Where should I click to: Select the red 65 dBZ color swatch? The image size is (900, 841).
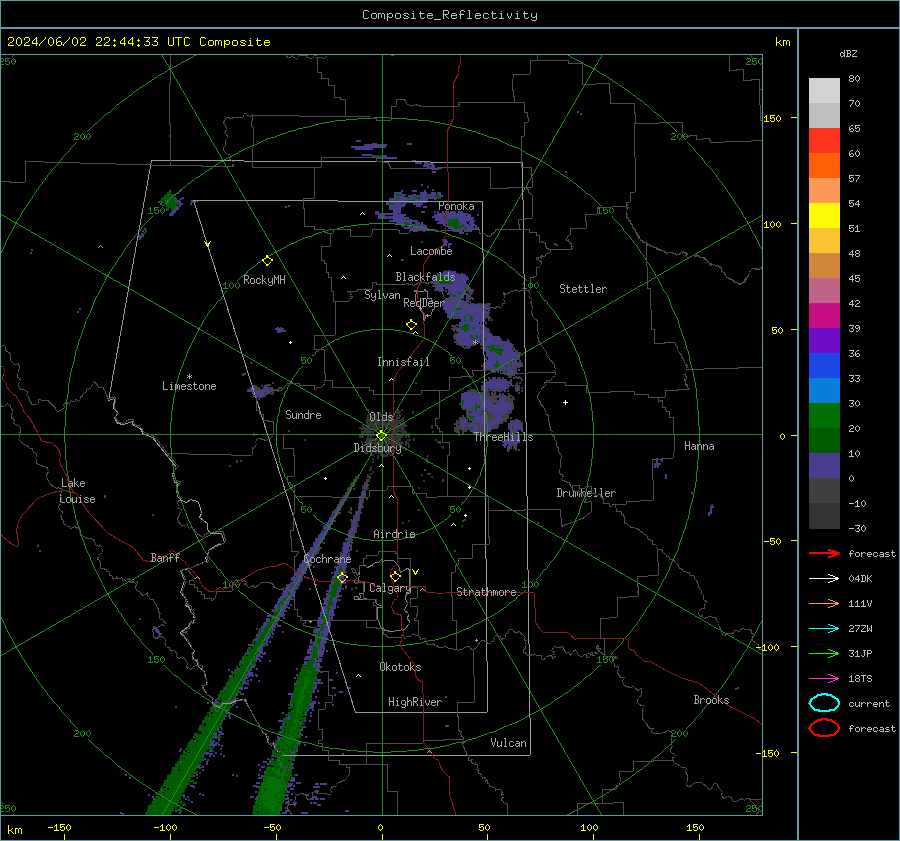pos(824,140)
